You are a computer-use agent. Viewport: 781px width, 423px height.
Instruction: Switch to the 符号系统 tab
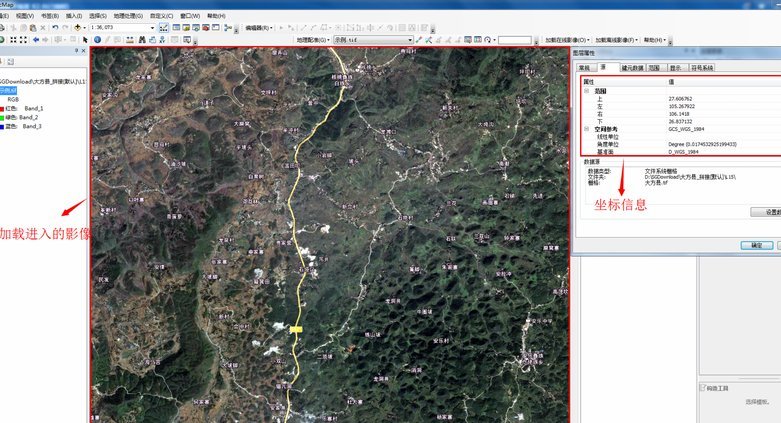[702, 68]
